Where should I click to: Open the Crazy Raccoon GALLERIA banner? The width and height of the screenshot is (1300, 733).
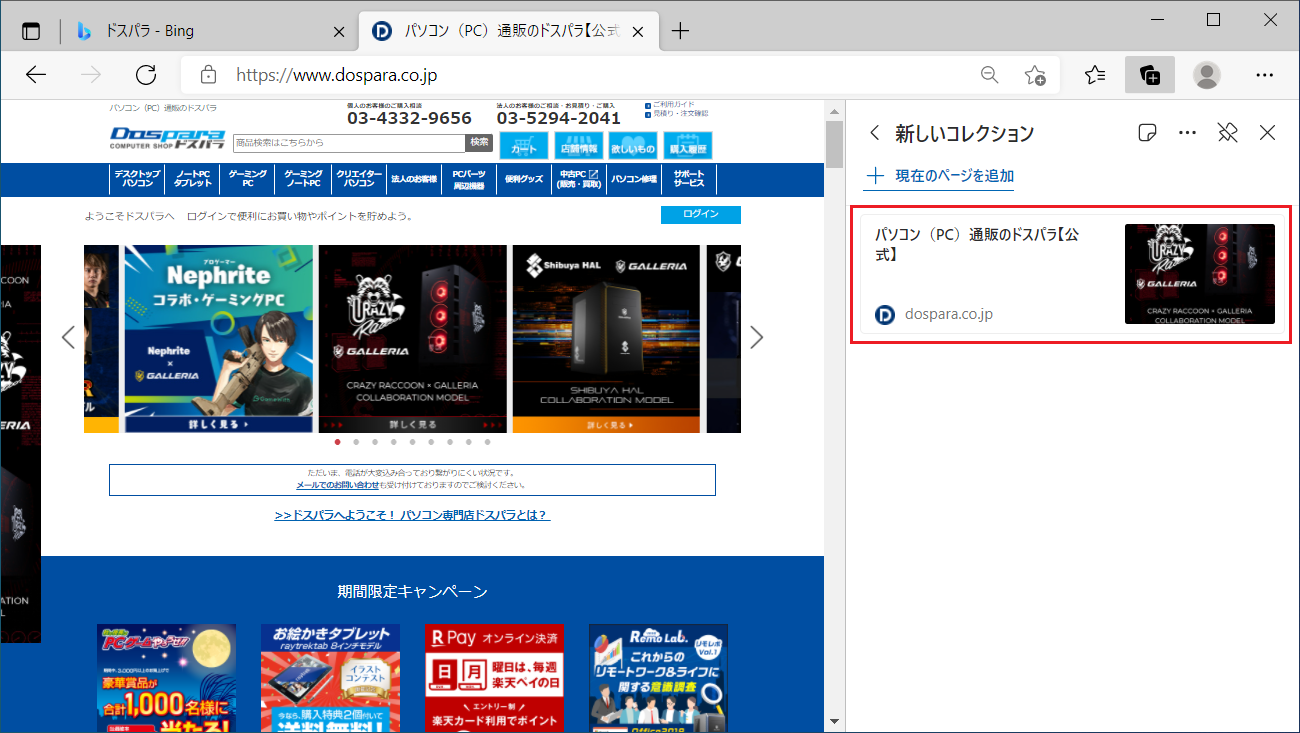412,339
